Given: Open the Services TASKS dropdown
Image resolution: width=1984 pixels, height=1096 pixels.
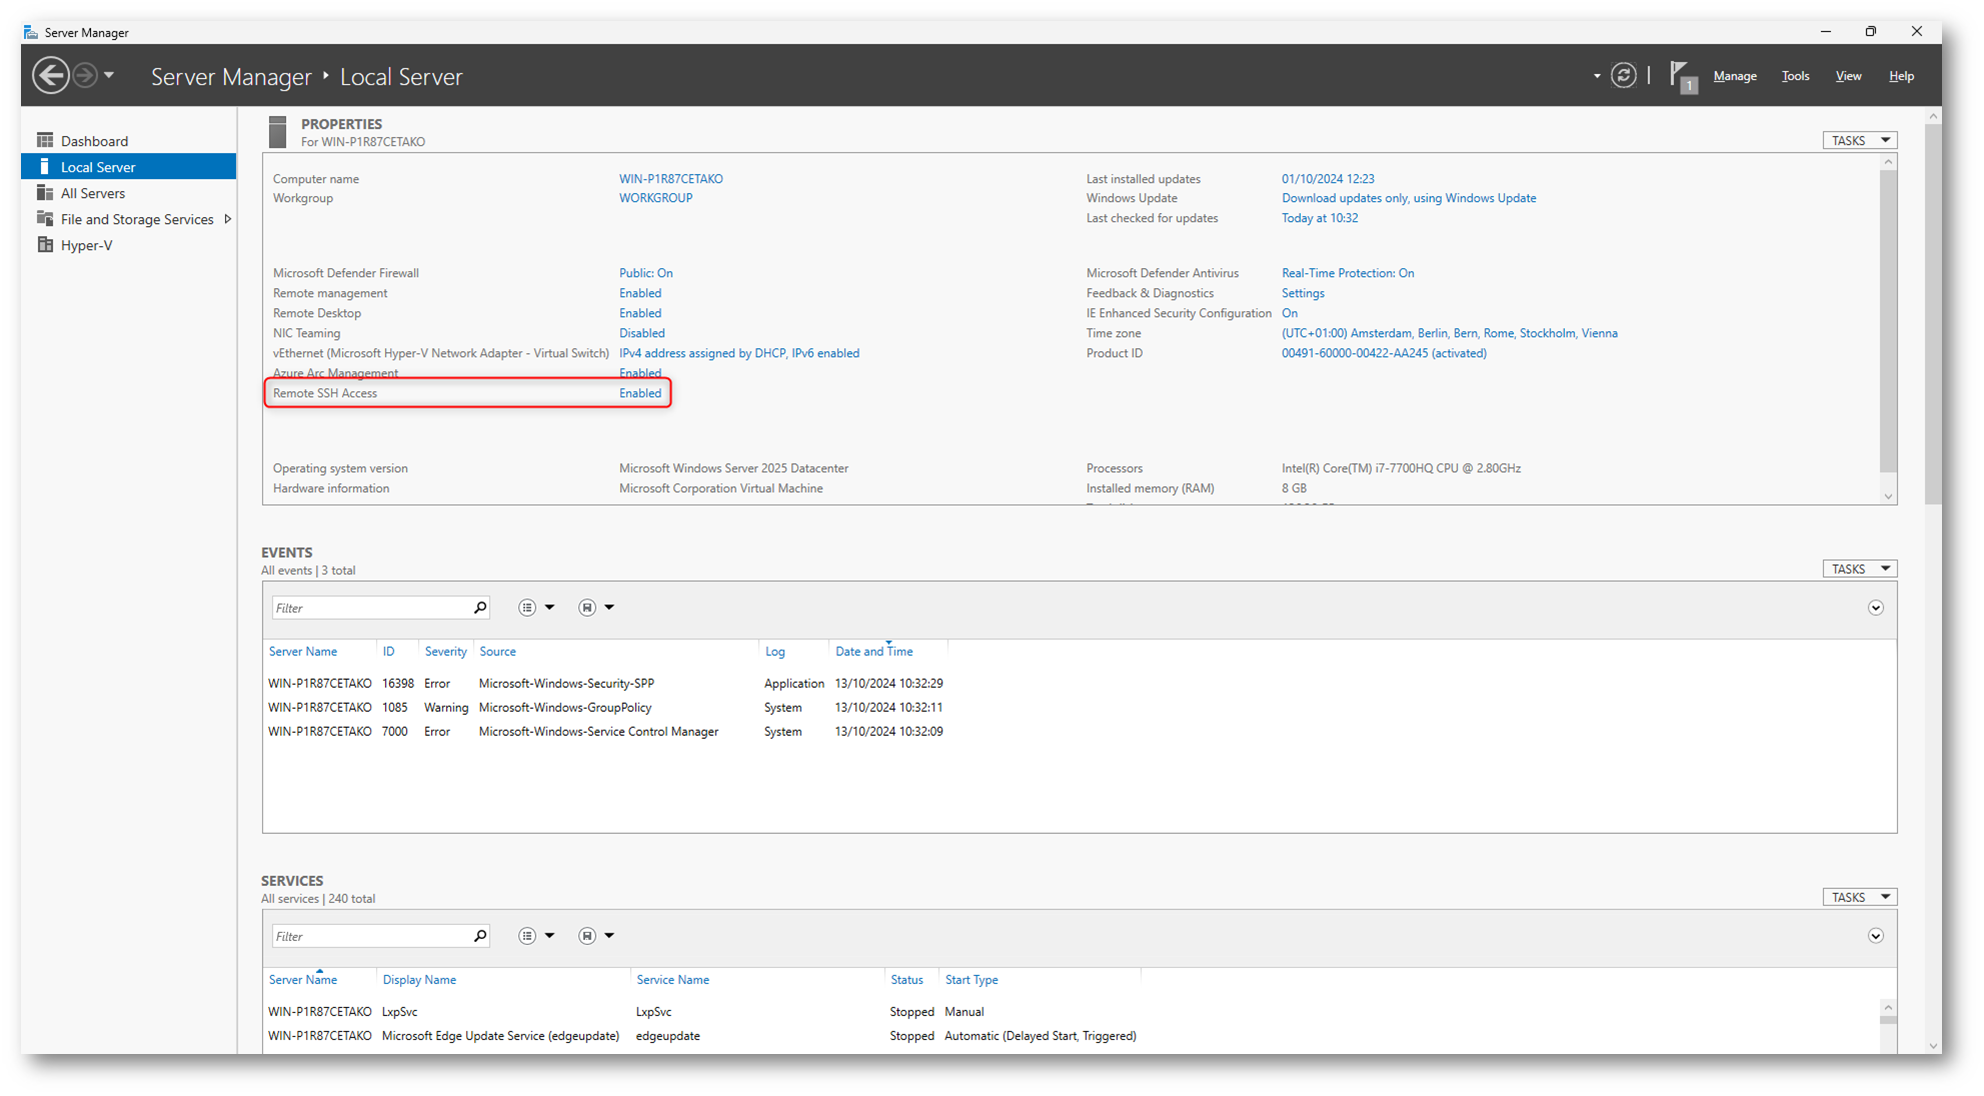Looking at the screenshot, I should point(1859,897).
